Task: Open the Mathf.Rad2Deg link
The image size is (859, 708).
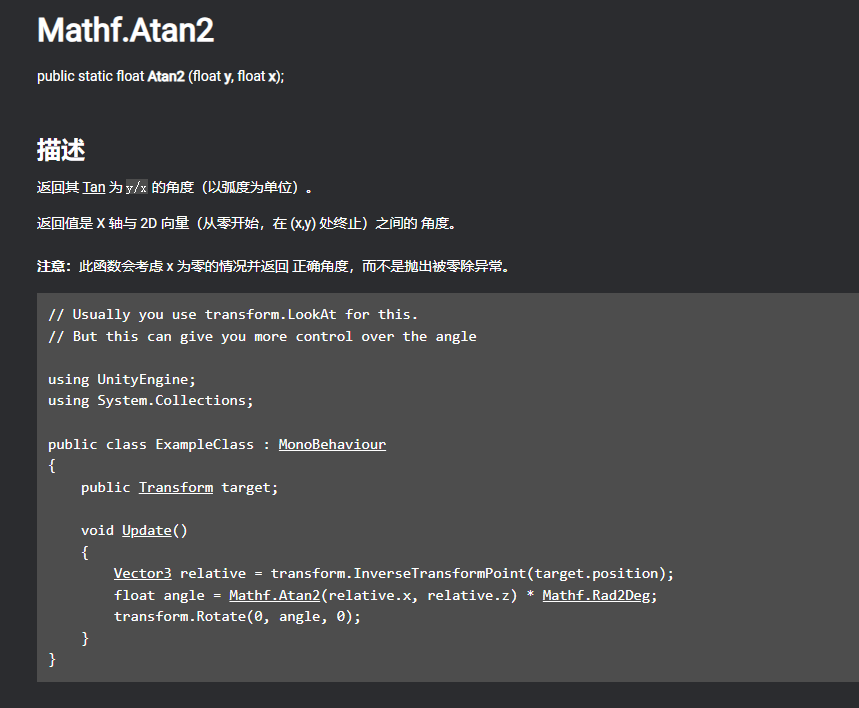Action: pos(596,595)
